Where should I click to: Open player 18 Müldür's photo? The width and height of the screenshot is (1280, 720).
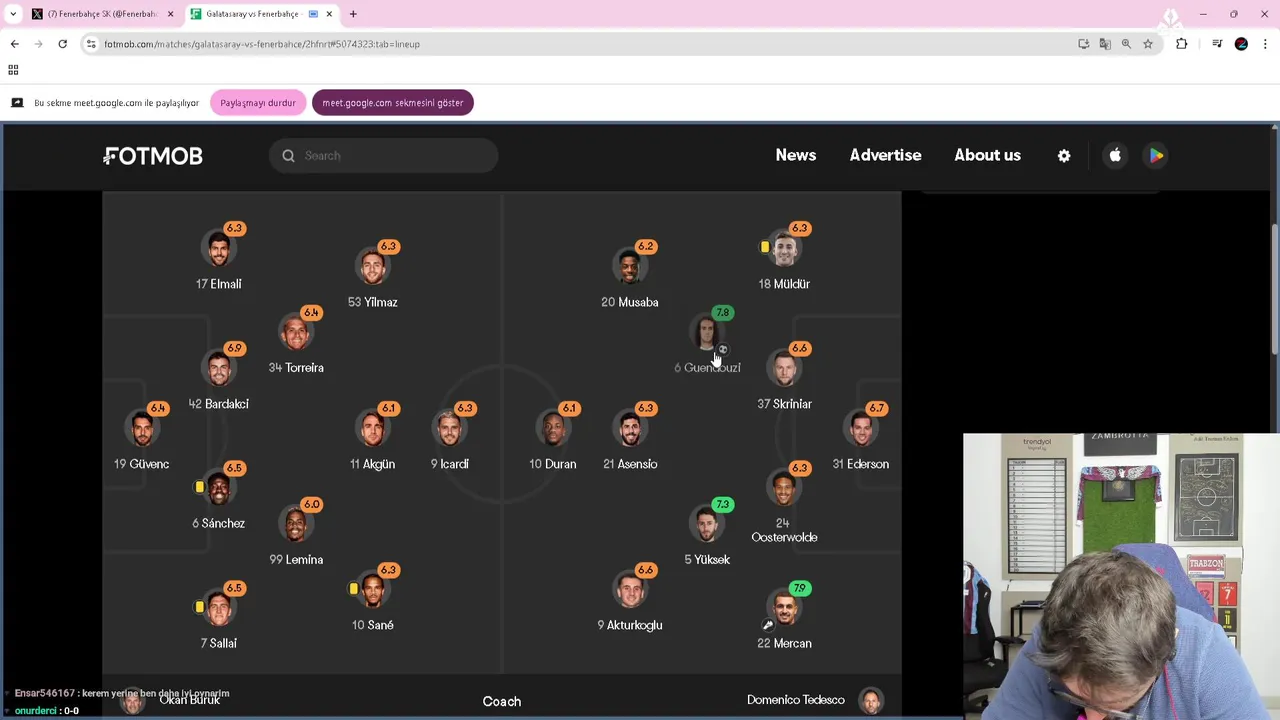click(x=784, y=249)
